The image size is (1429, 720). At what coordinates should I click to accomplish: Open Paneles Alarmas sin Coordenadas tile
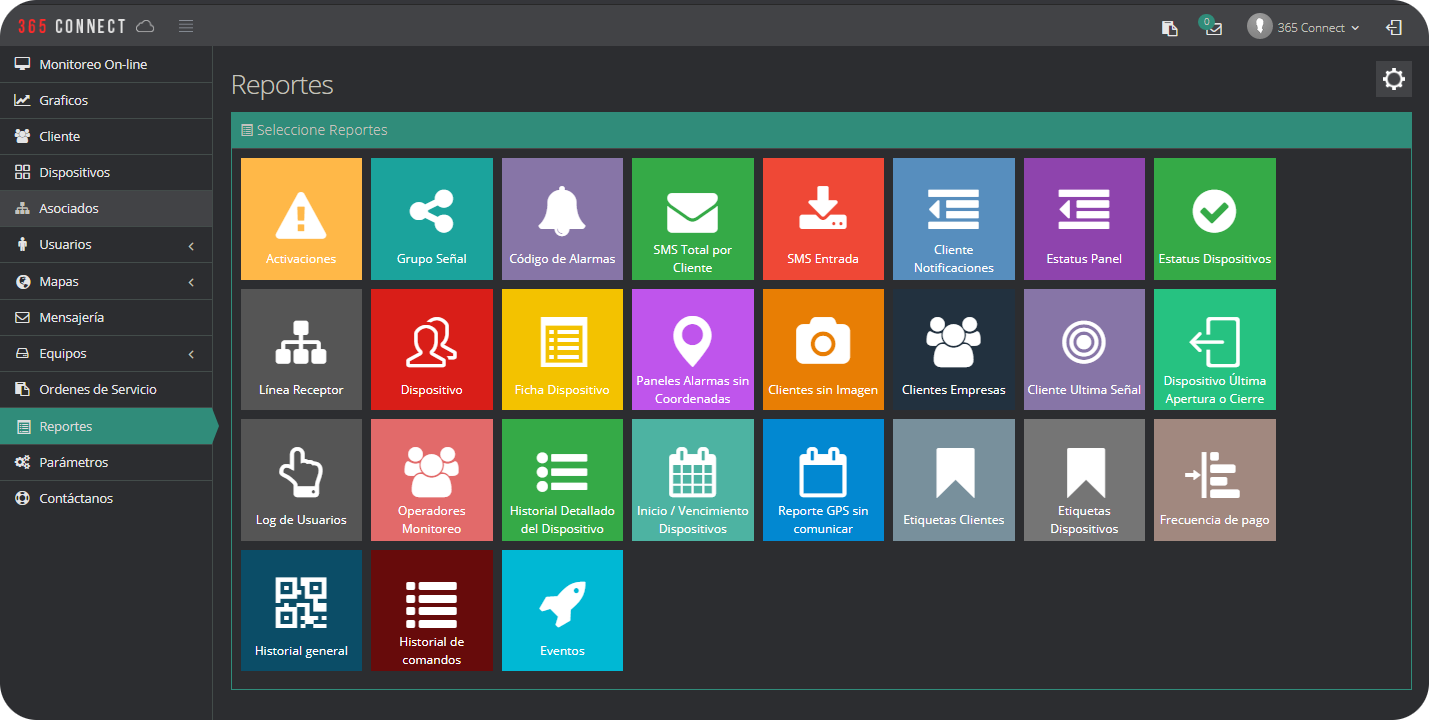point(692,350)
